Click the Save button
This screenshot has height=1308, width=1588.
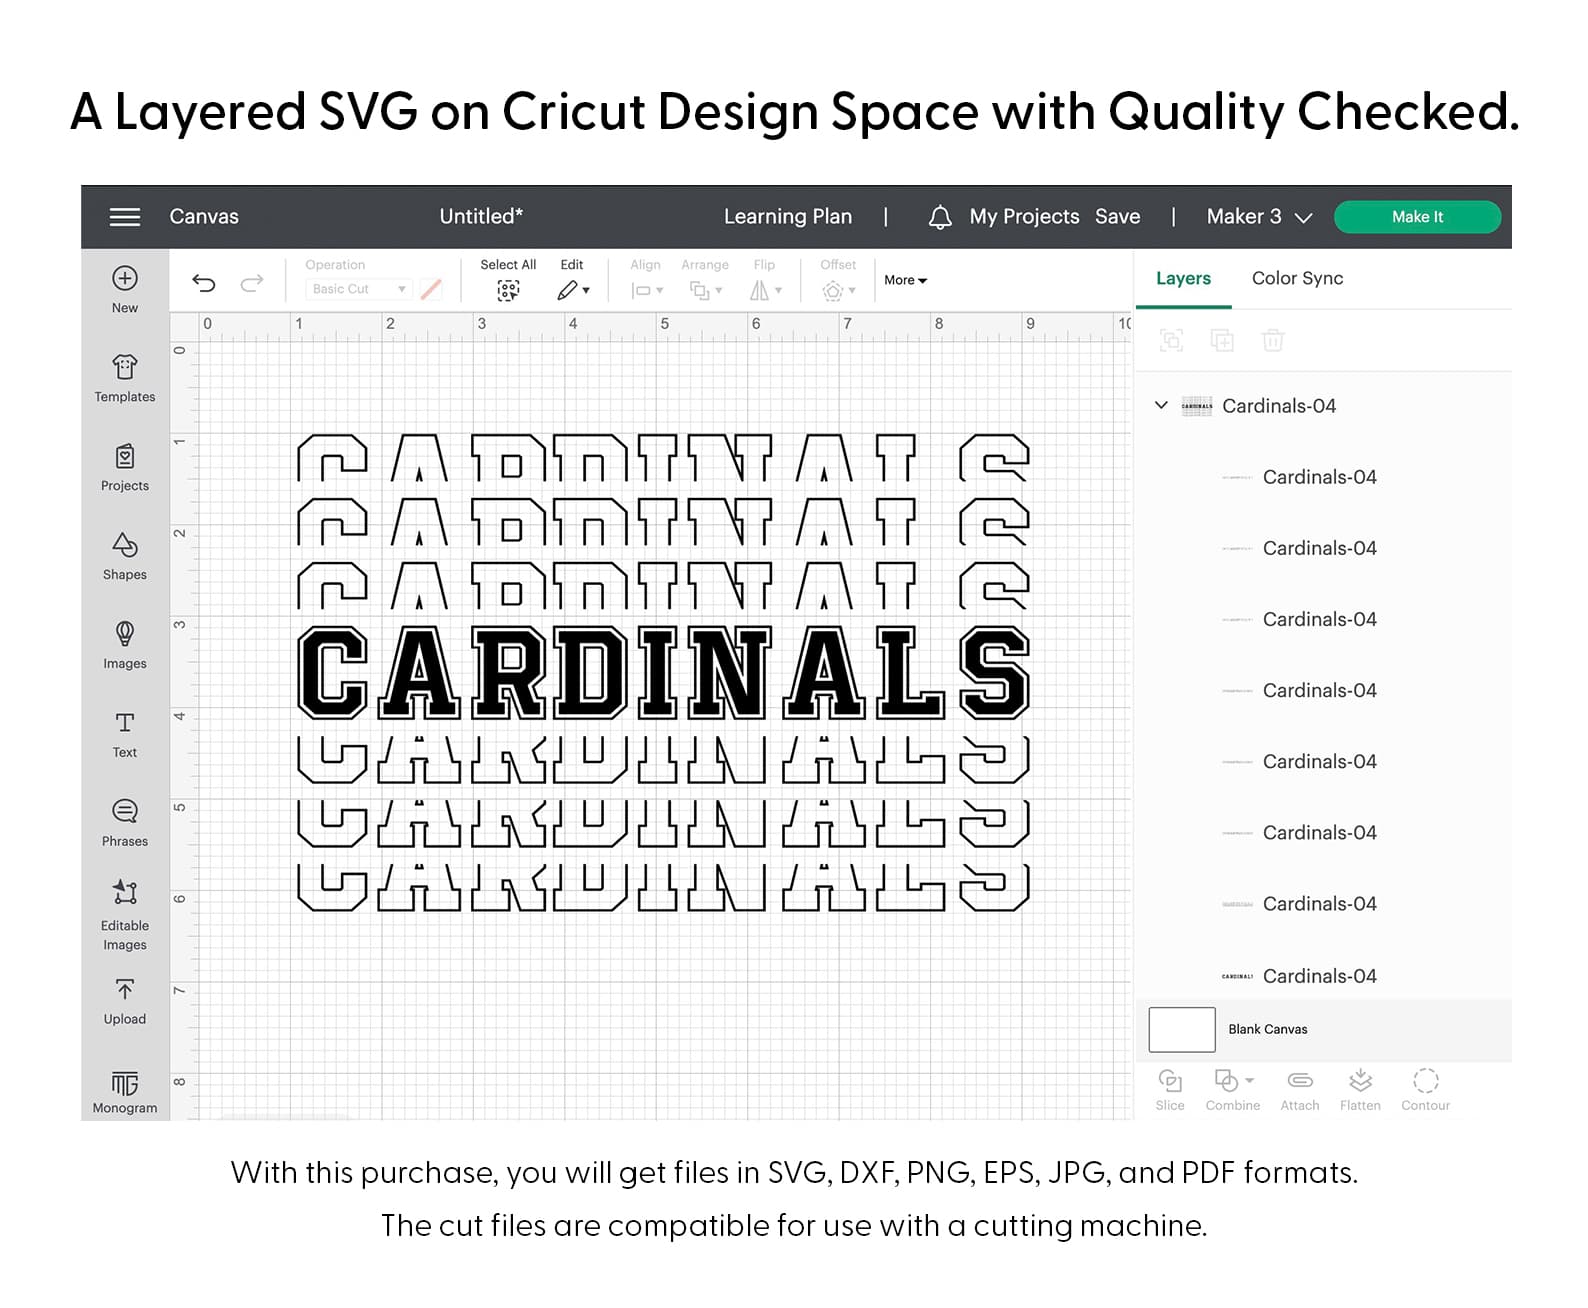pos(1117,217)
